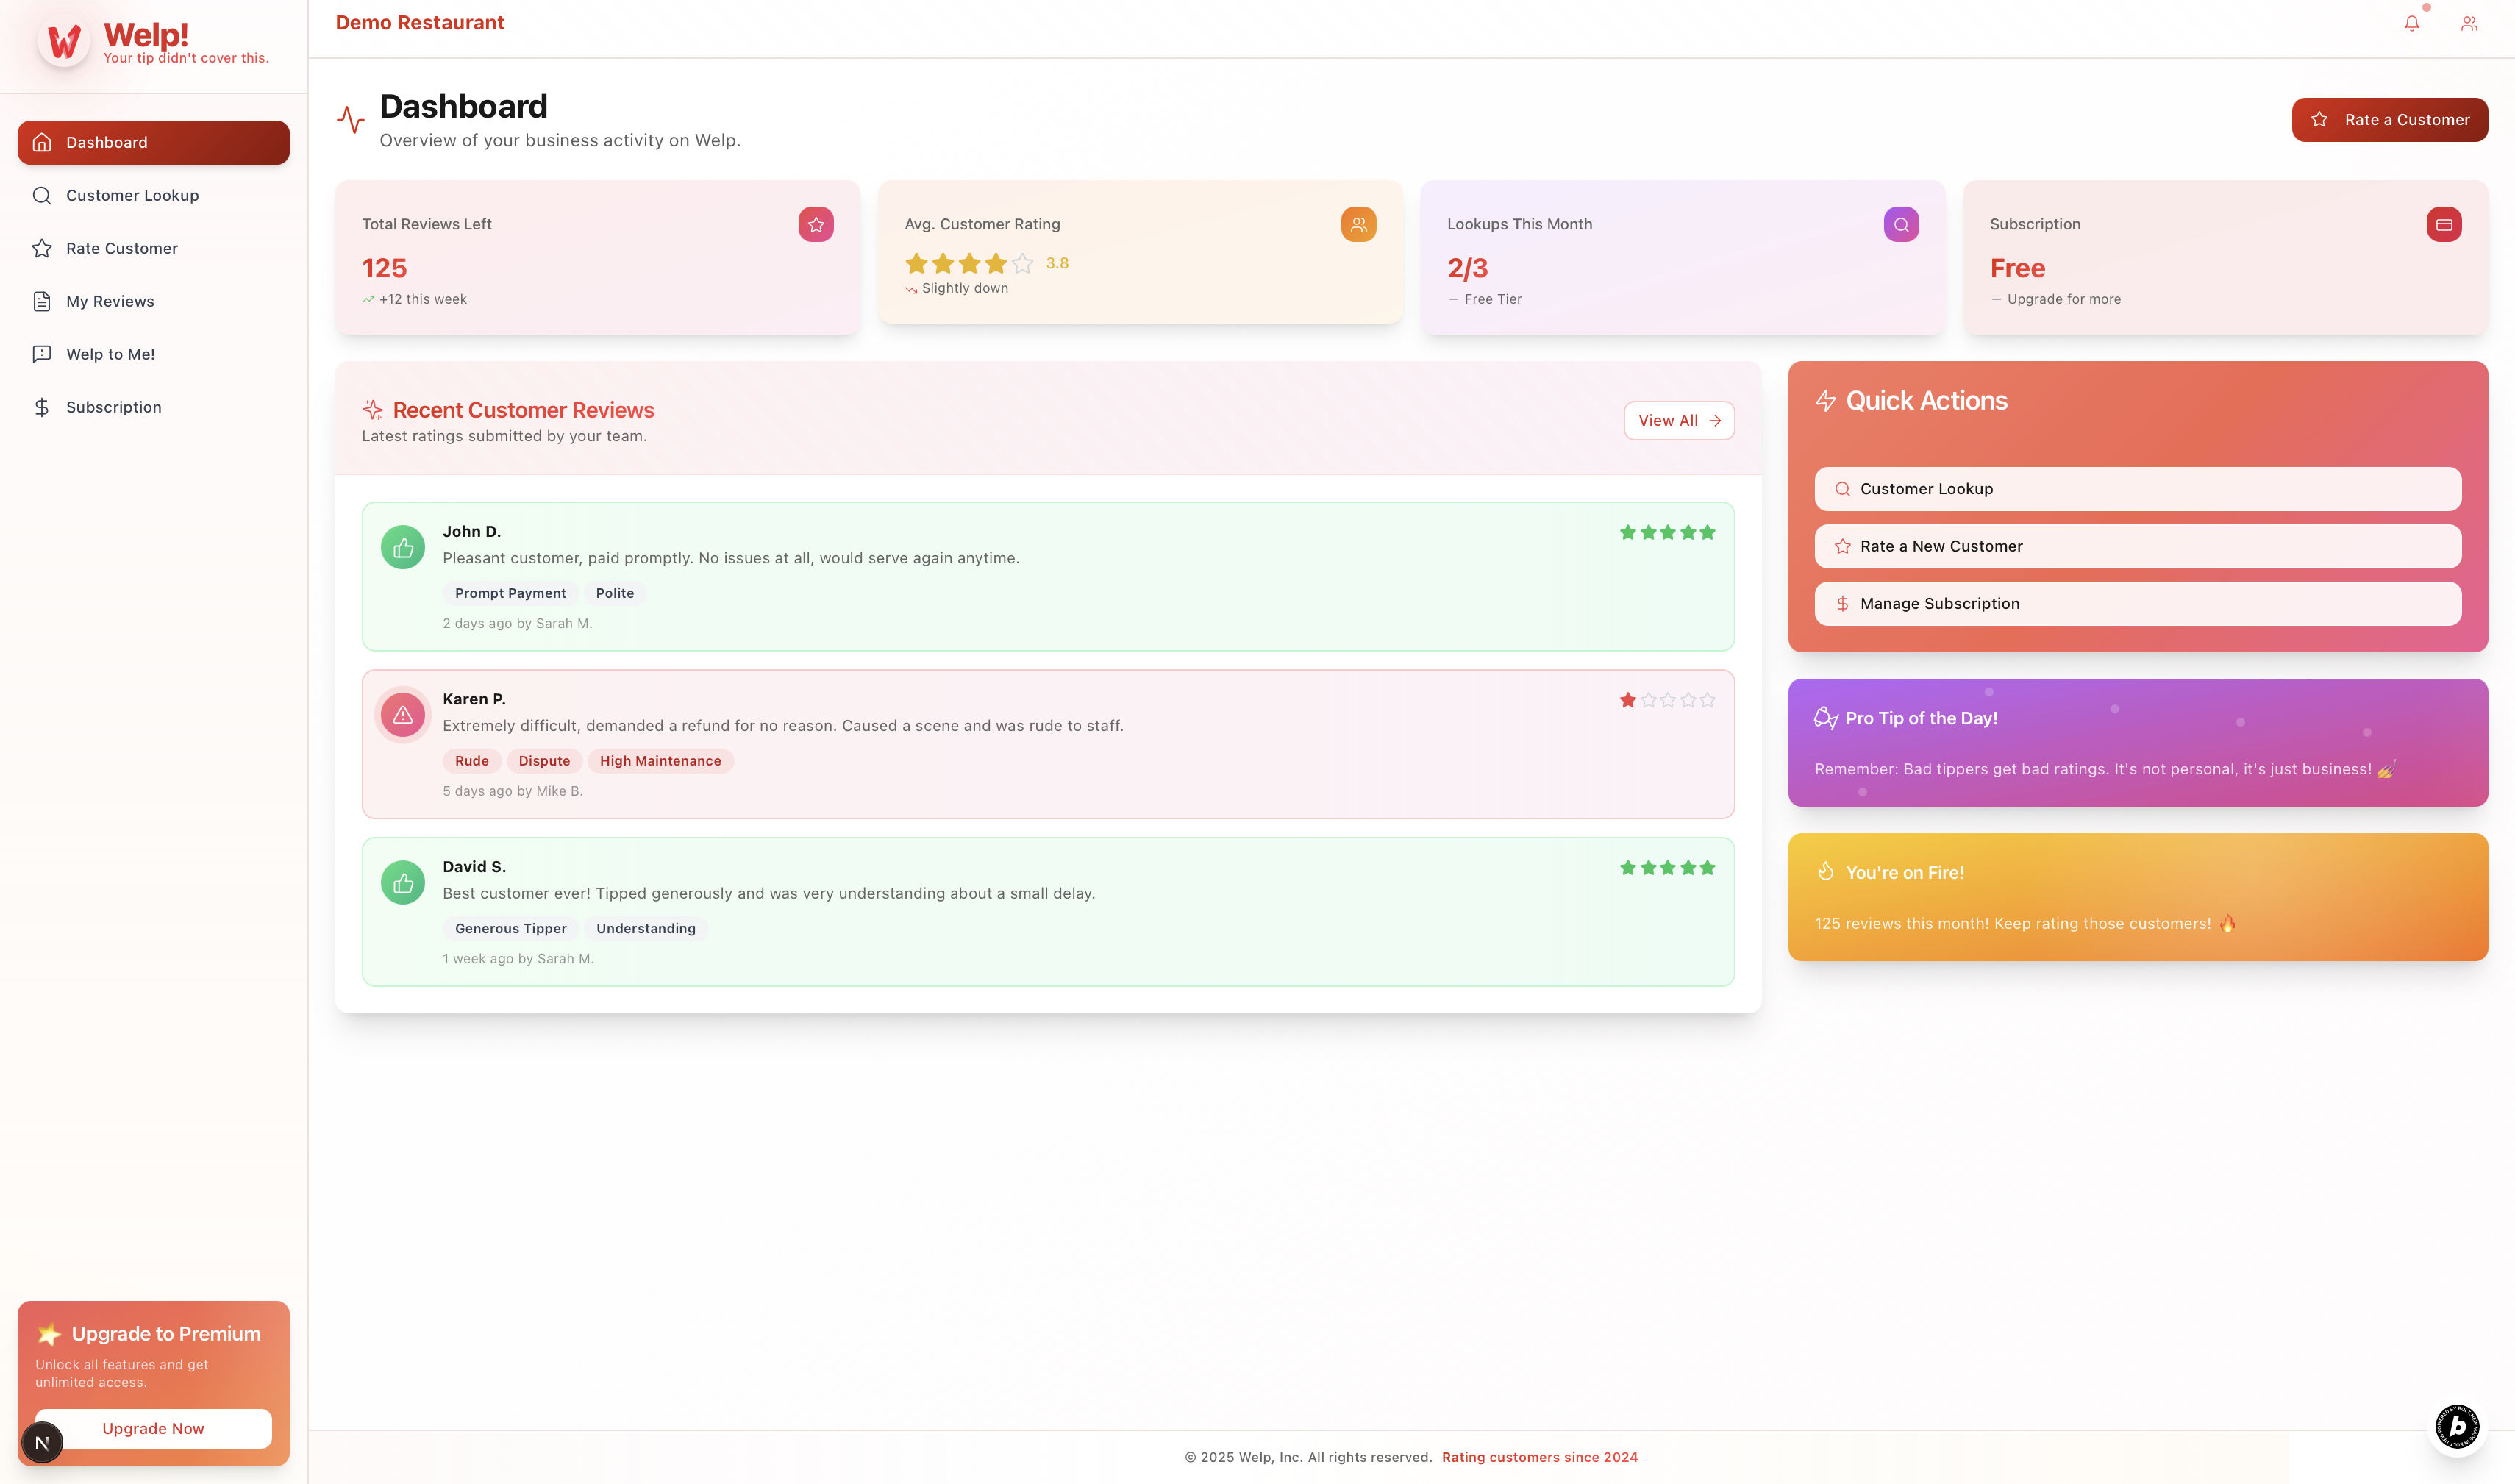Image resolution: width=2515 pixels, height=1484 pixels.
Task: Click the Bolt badge icon at bottom right
Action: click(2456, 1426)
